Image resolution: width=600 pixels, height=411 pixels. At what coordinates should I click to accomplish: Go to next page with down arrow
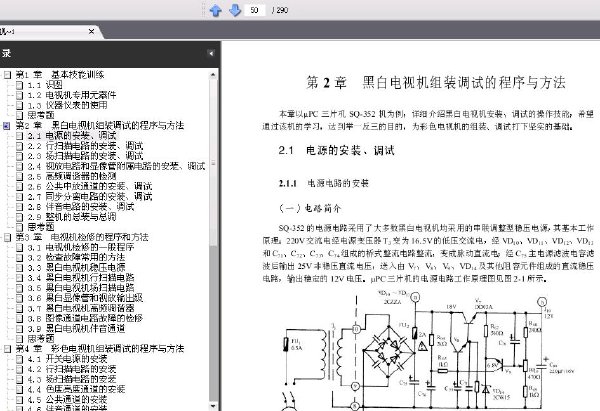tap(235, 10)
